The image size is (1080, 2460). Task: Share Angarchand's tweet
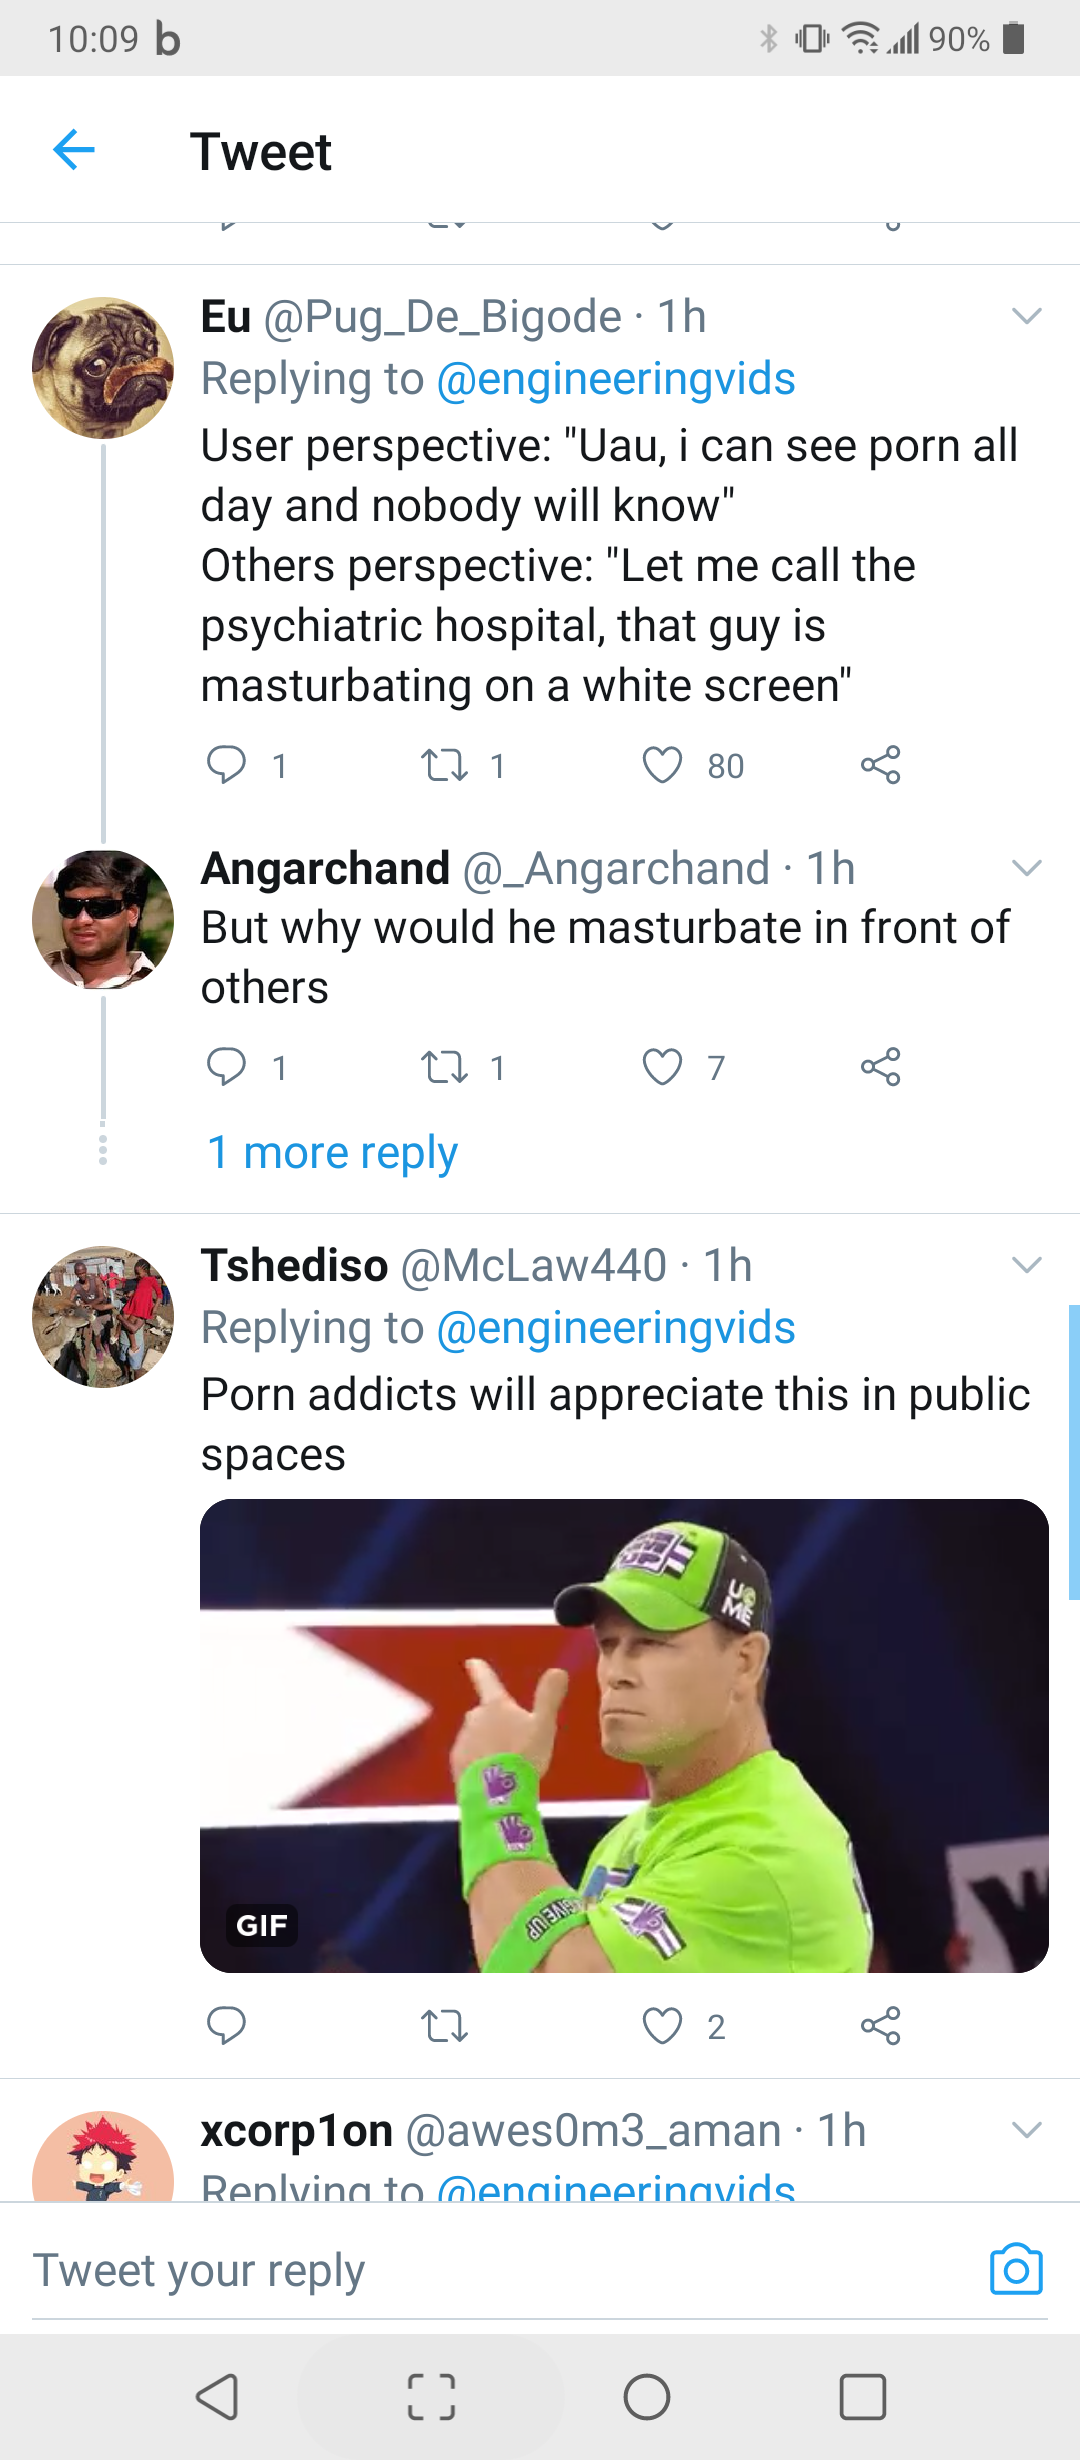[881, 1067]
